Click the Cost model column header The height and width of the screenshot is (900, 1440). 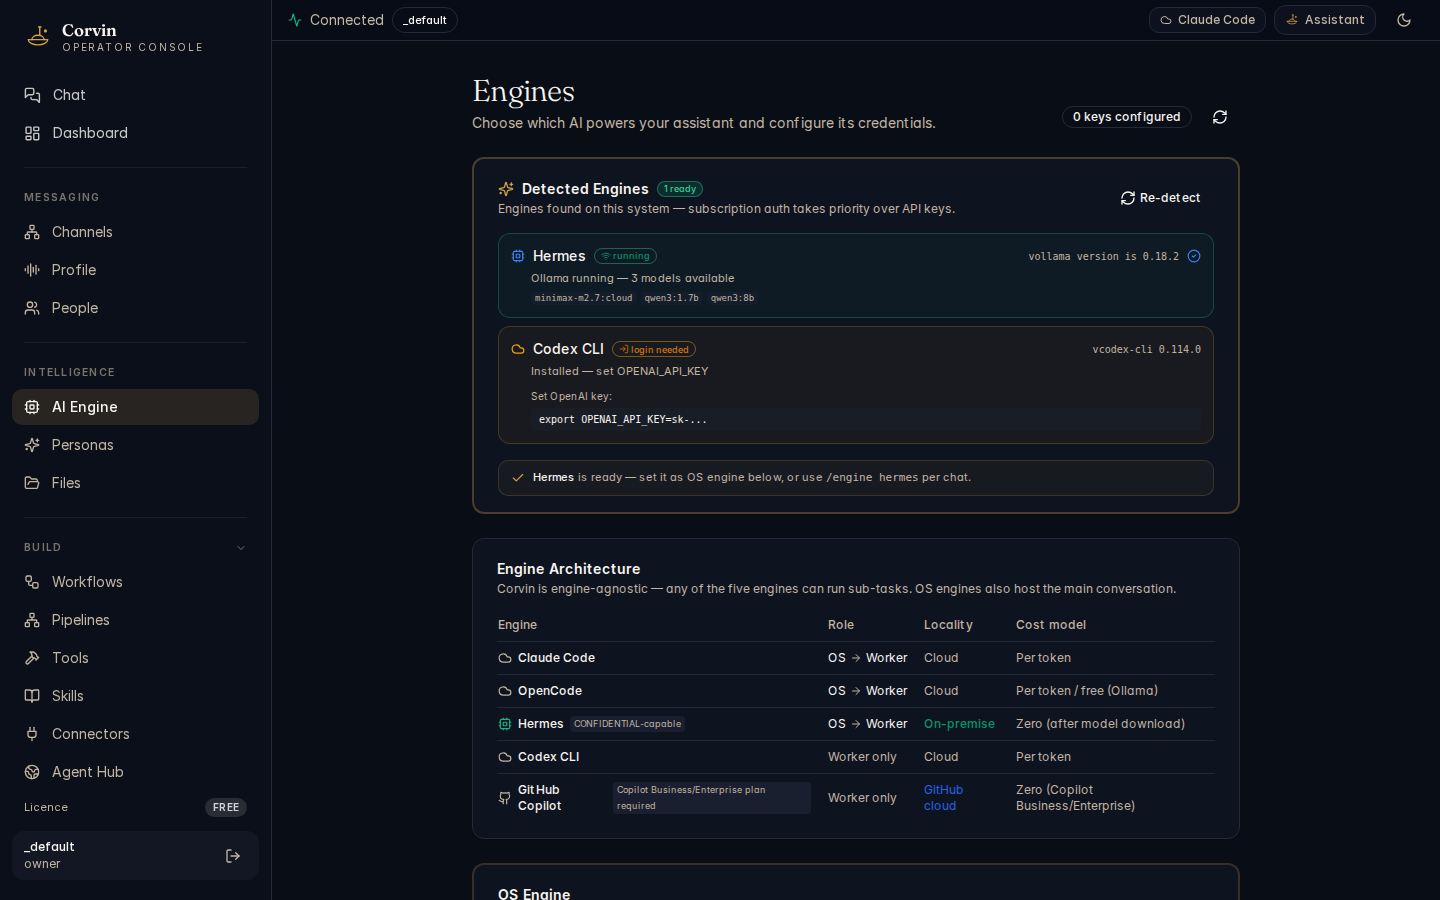click(x=1051, y=625)
